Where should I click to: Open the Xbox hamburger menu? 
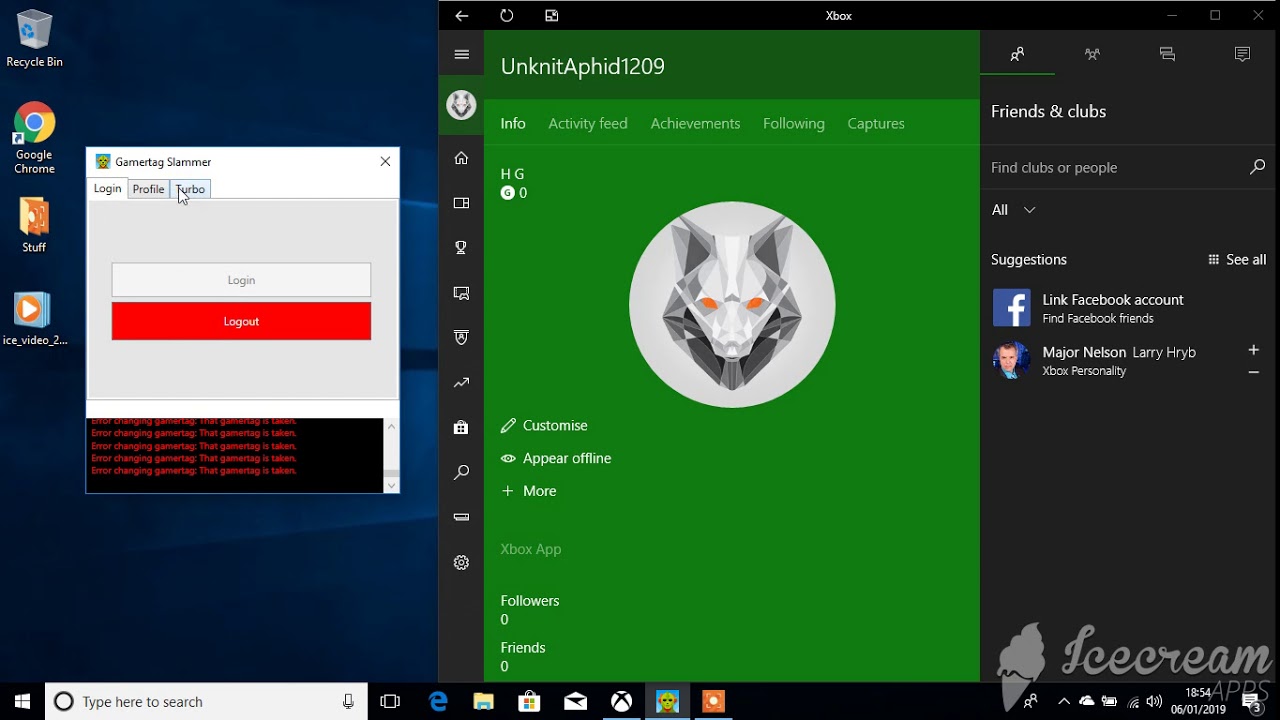coord(461,55)
